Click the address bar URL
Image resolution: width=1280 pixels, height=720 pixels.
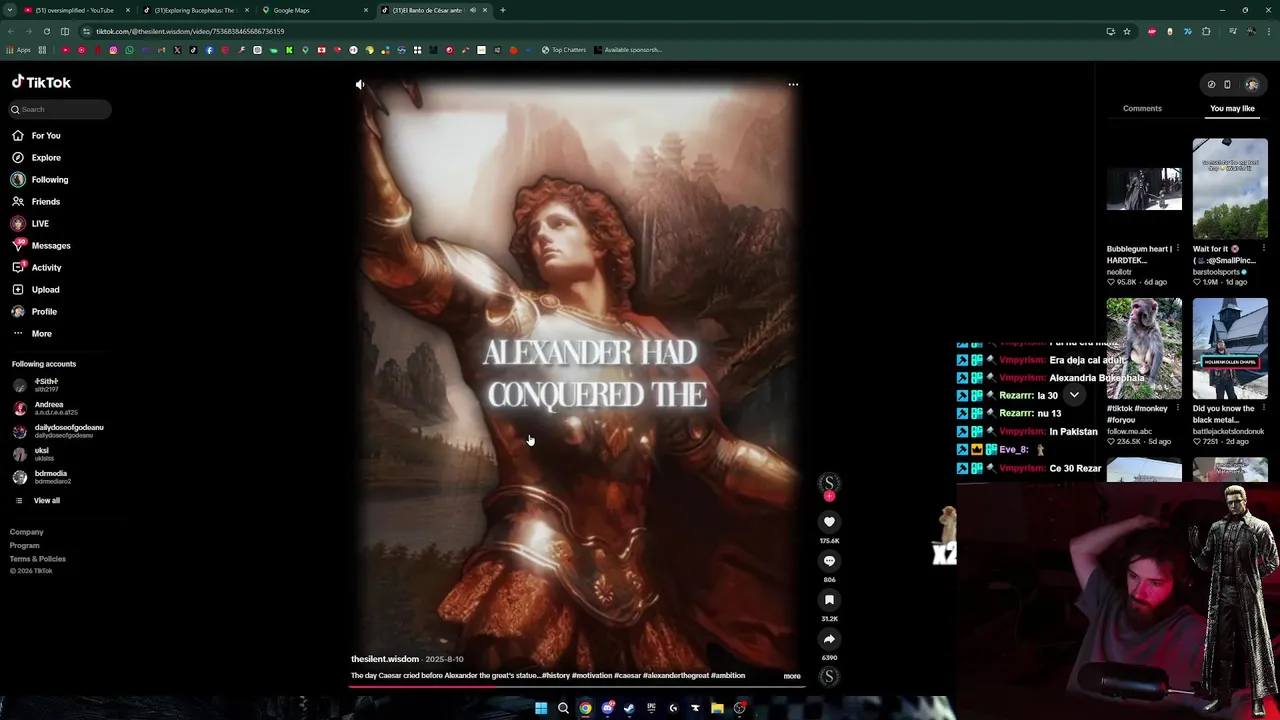click(190, 32)
